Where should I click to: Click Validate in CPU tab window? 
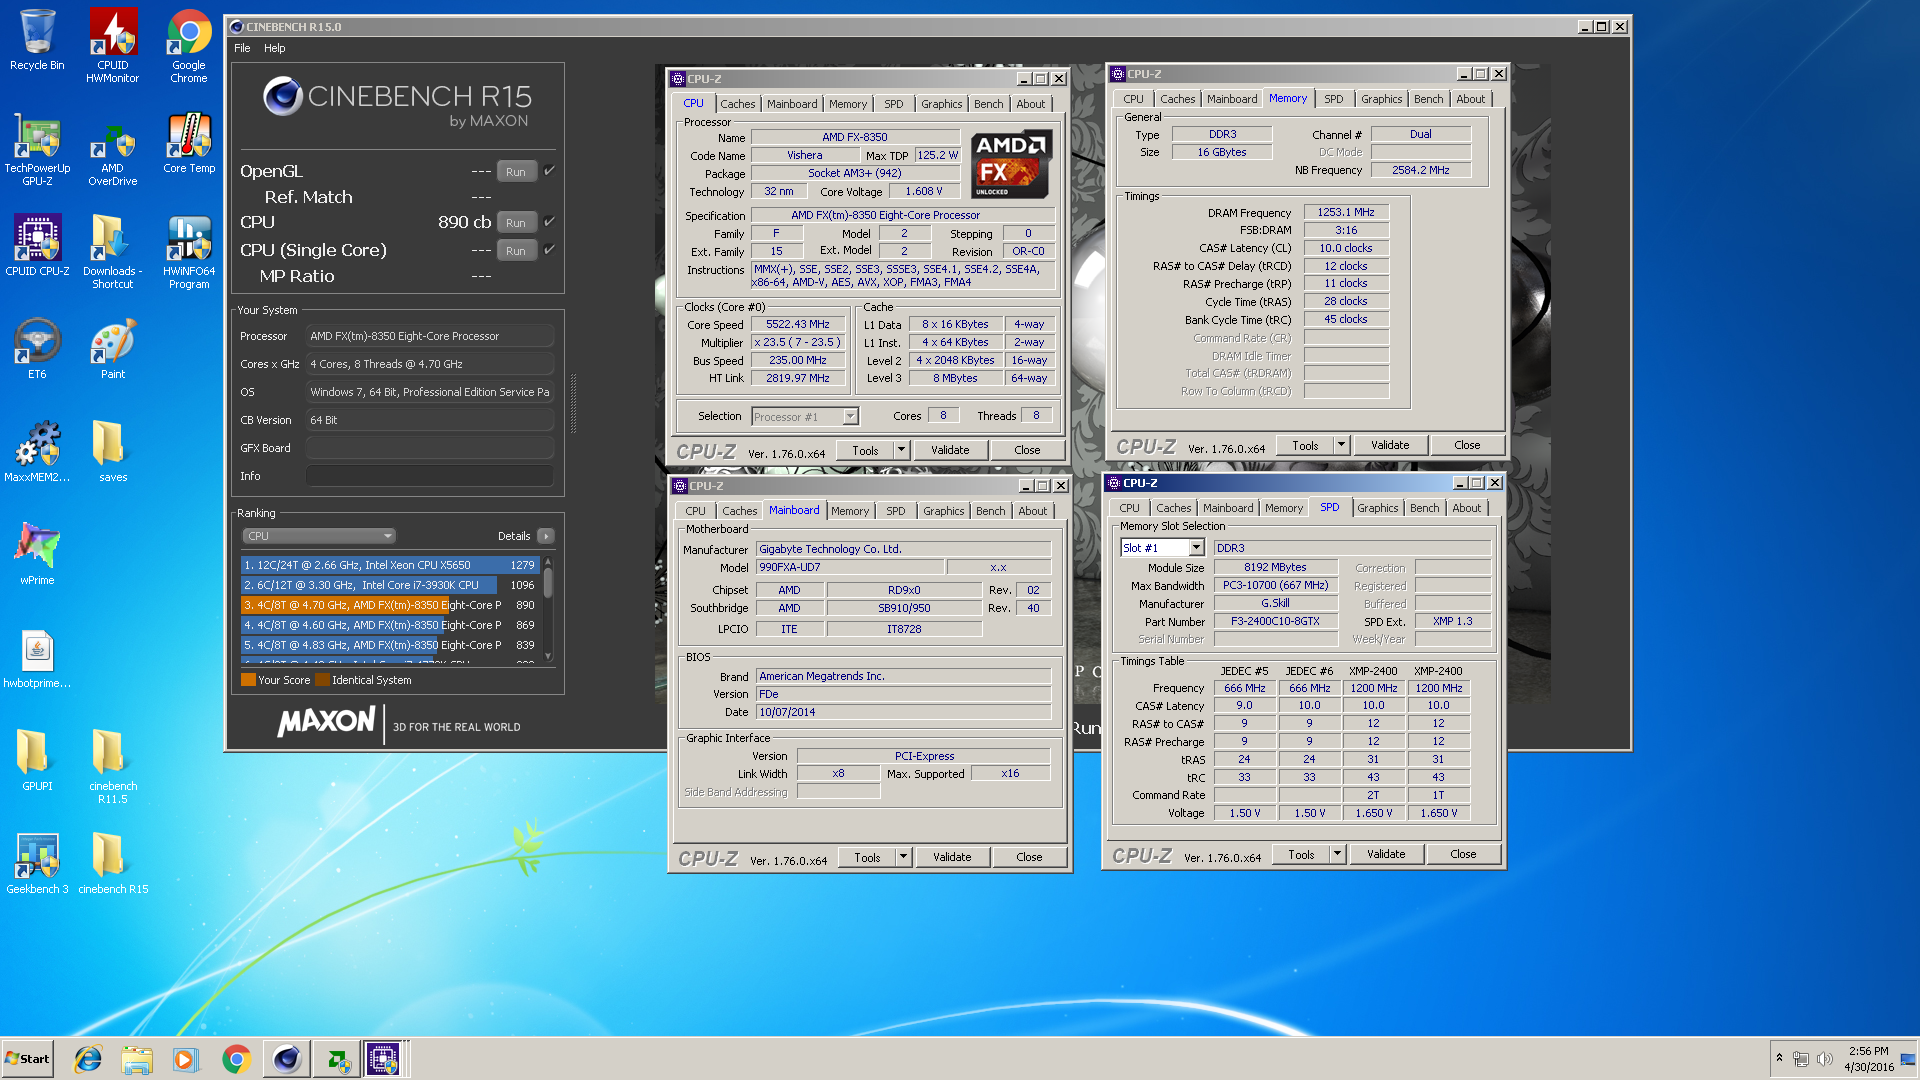(950, 450)
